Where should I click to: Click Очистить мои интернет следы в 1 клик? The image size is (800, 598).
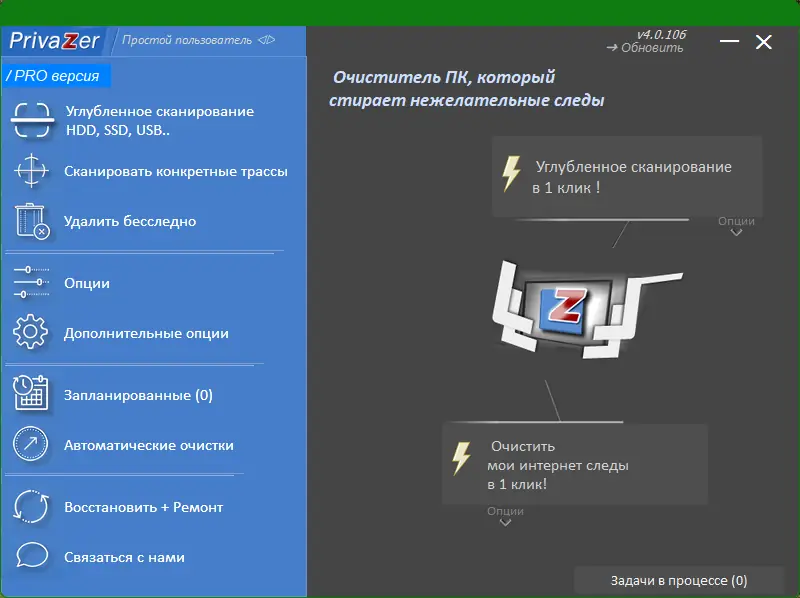tap(575, 464)
